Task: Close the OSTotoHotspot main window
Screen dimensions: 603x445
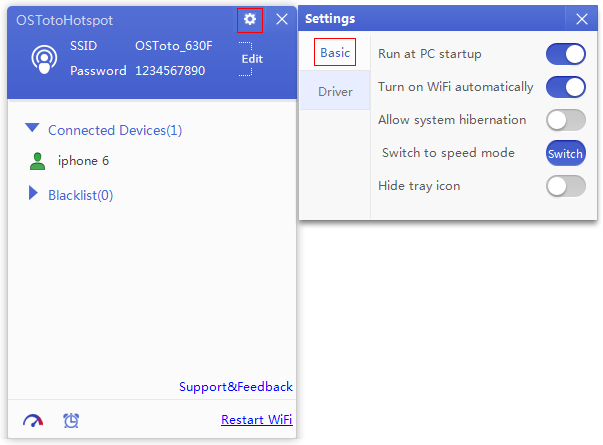Action: coord(282,19)
